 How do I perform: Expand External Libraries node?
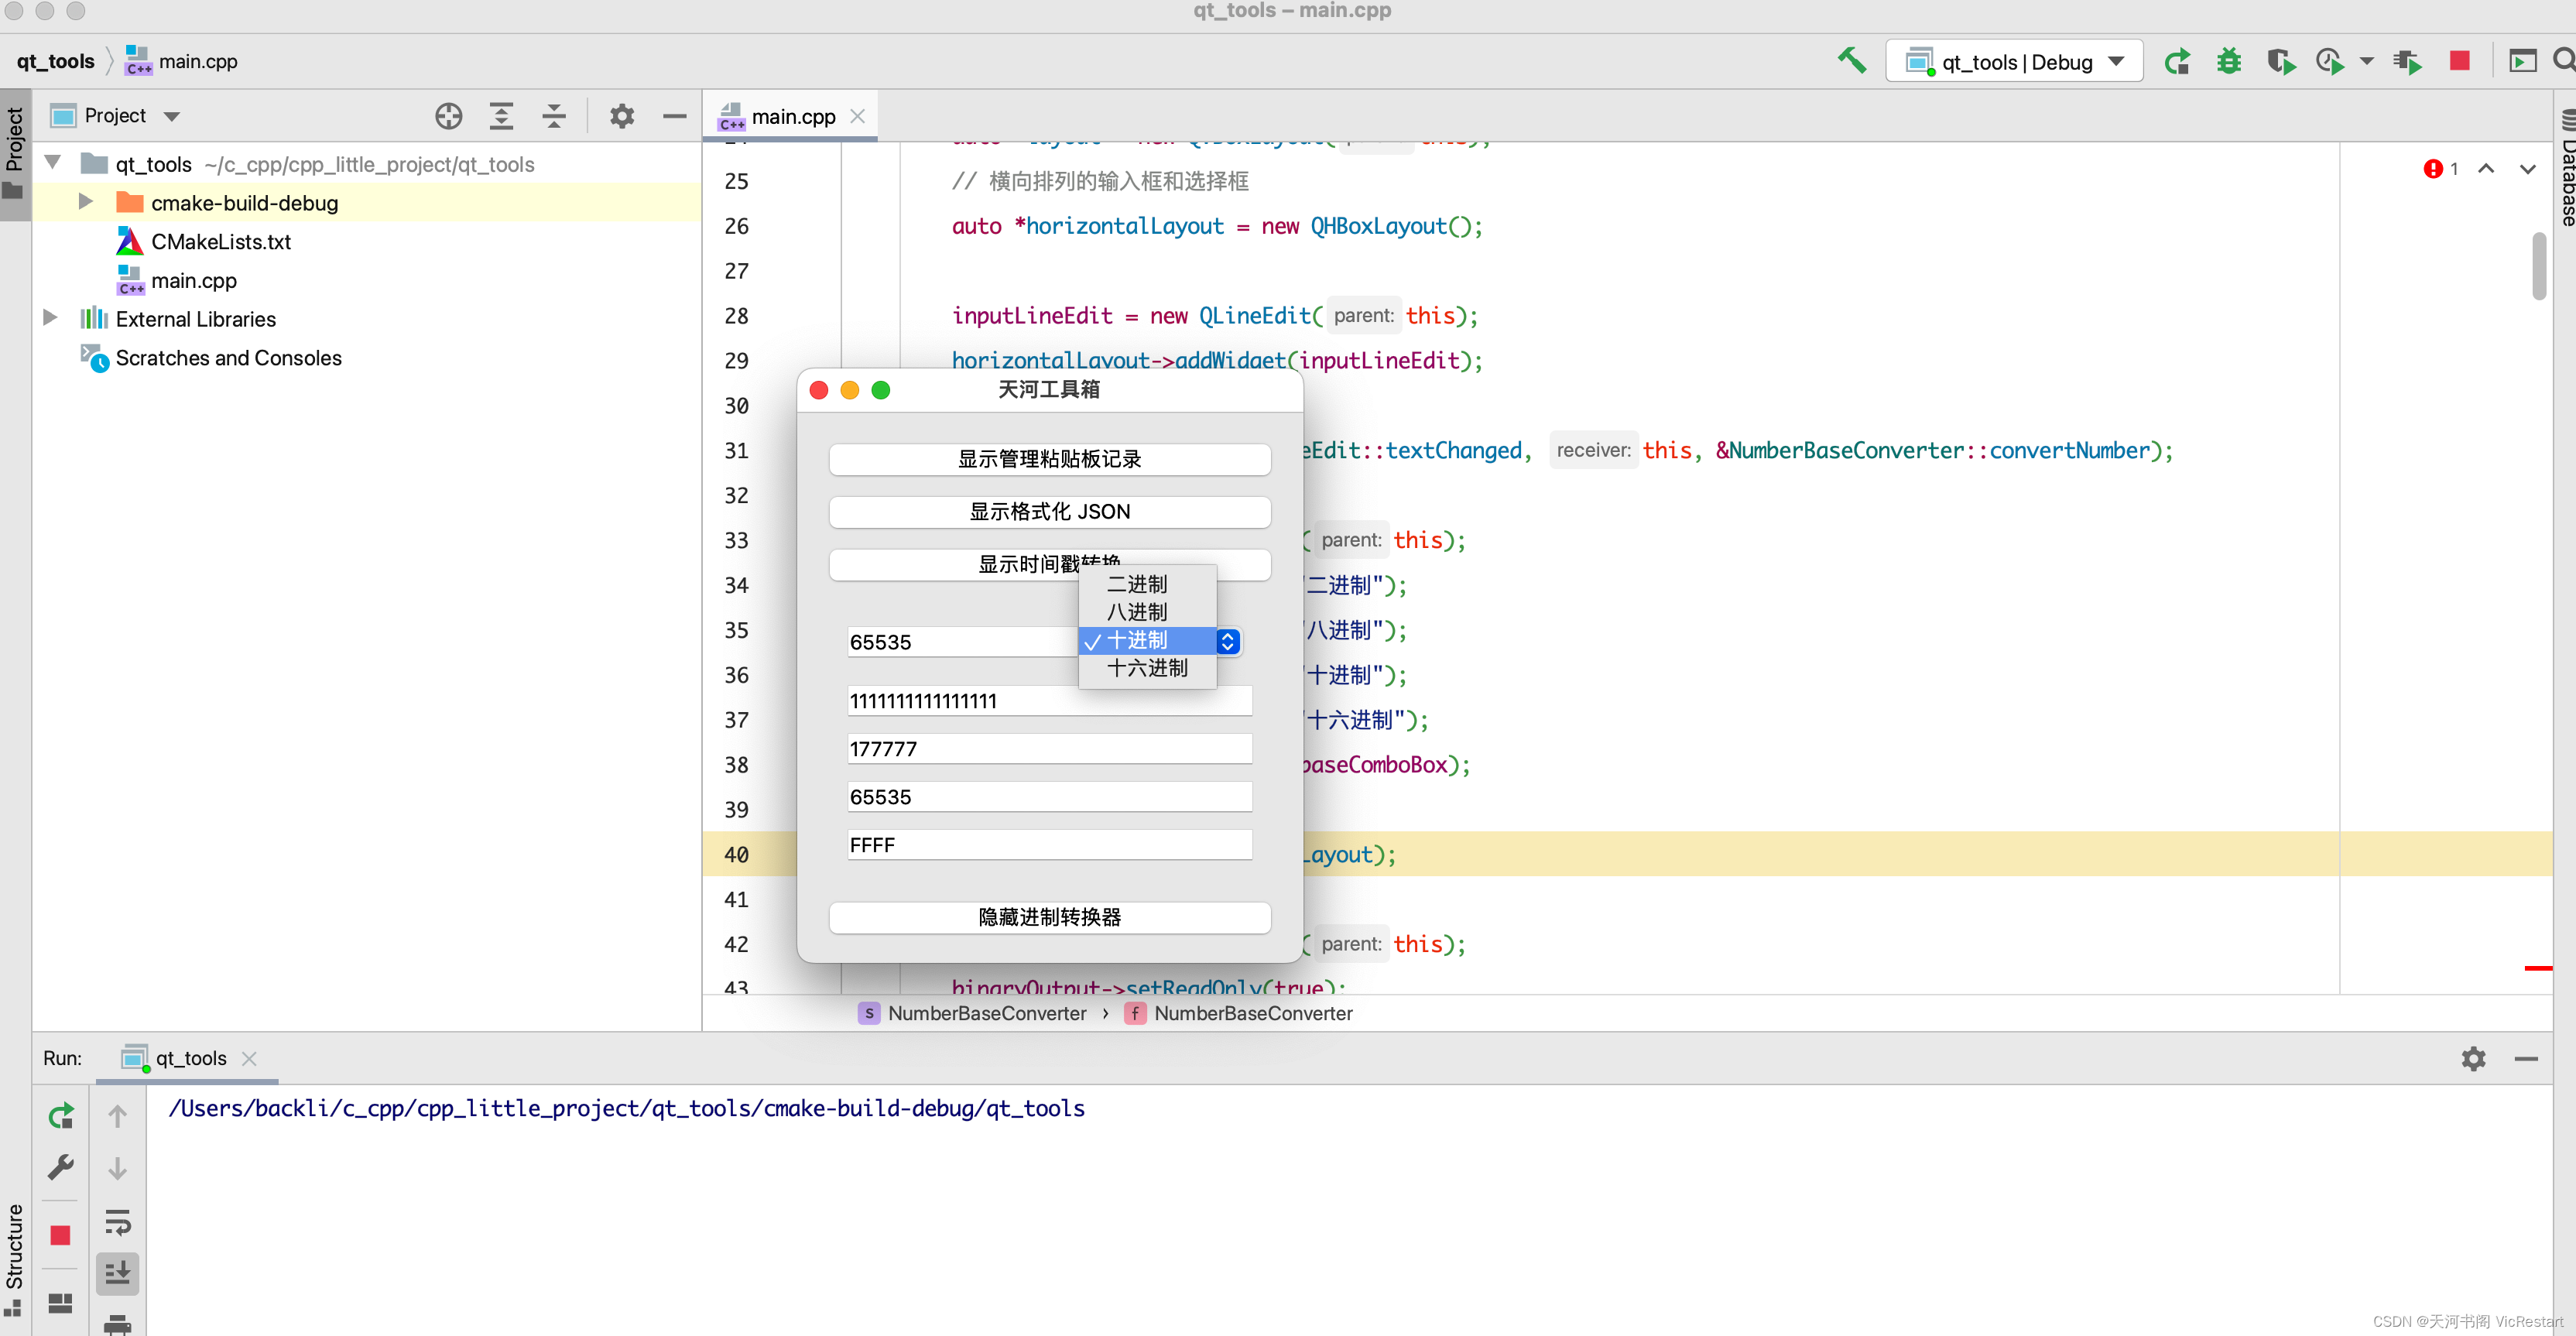click(x=49, y=318)
